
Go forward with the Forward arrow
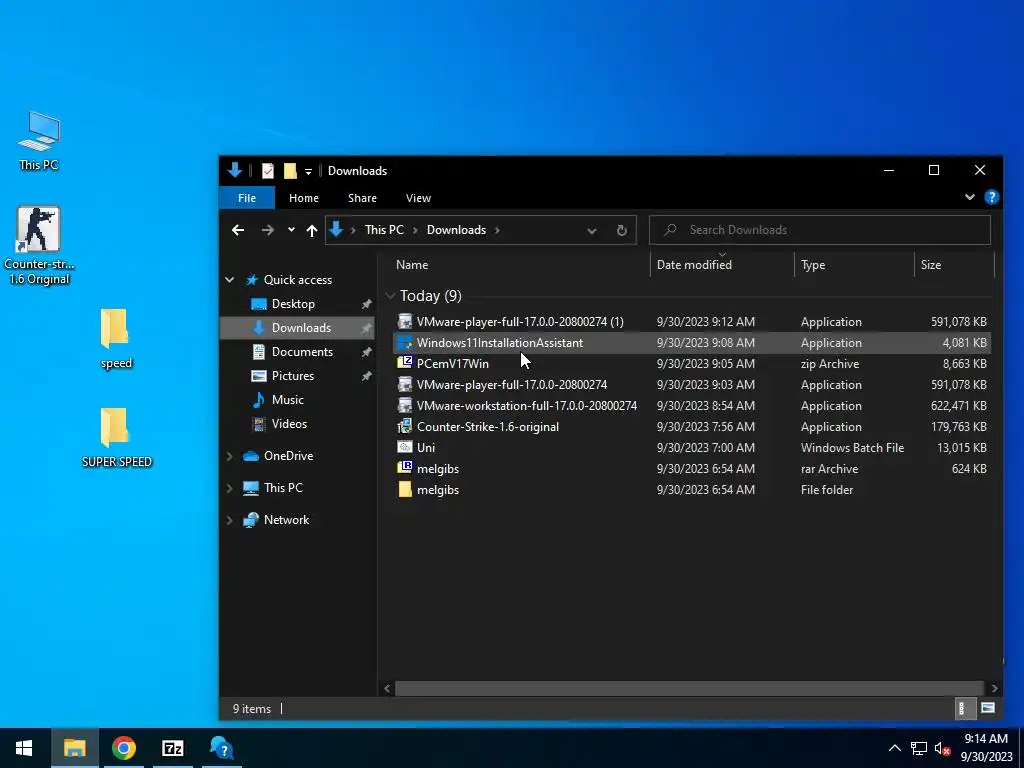coord(267,230)
